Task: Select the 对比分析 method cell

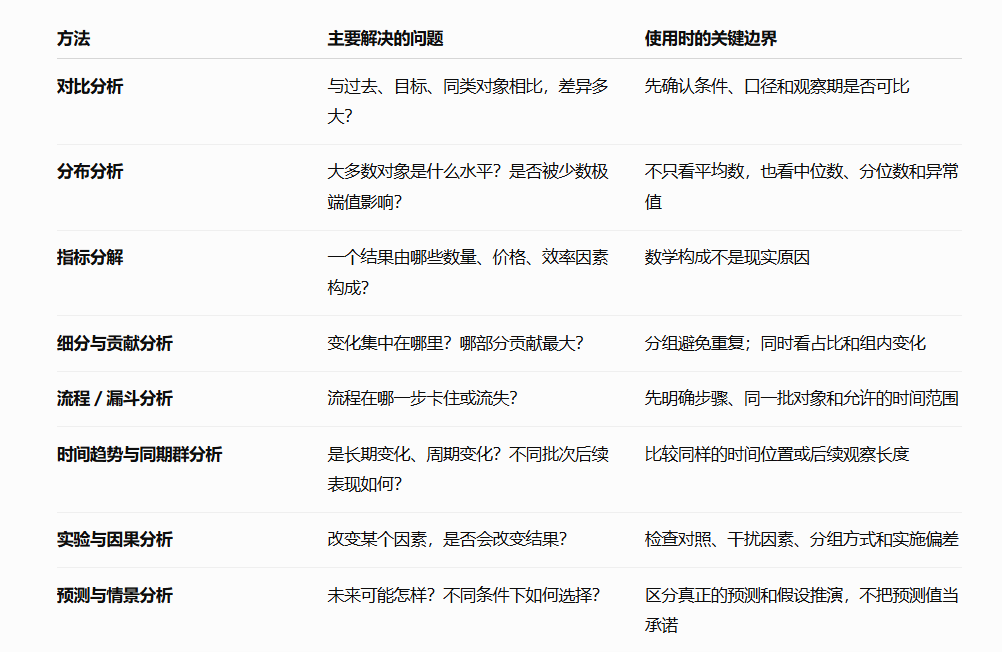Action: pos(90,86)
